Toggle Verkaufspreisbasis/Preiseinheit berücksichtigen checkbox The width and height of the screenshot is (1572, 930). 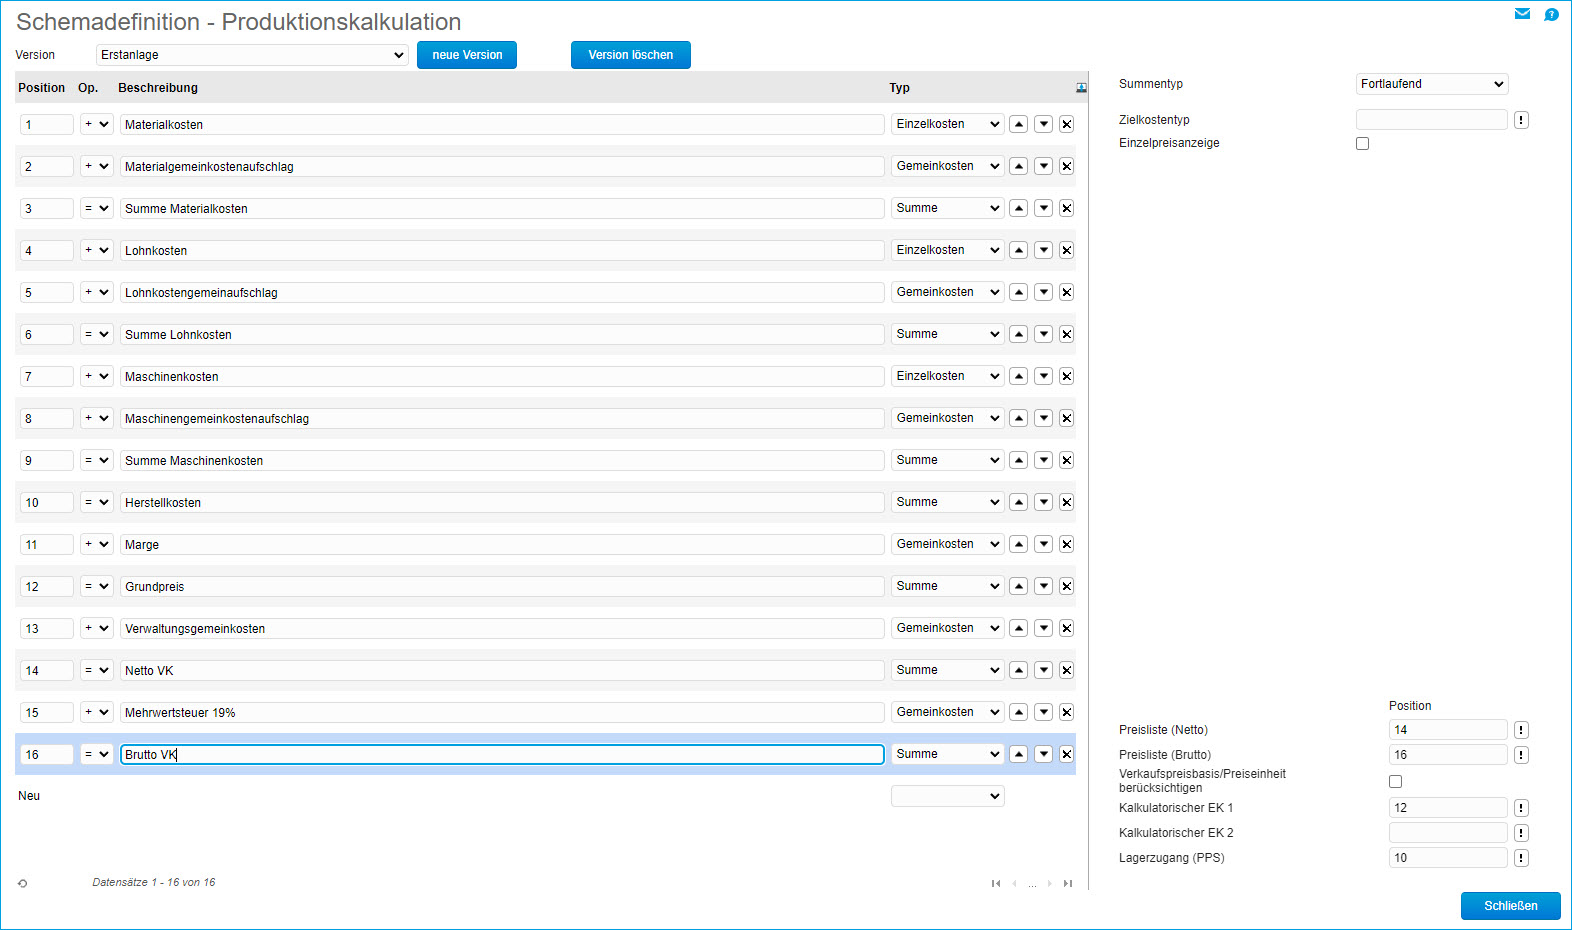click(x=1395, y=782)
